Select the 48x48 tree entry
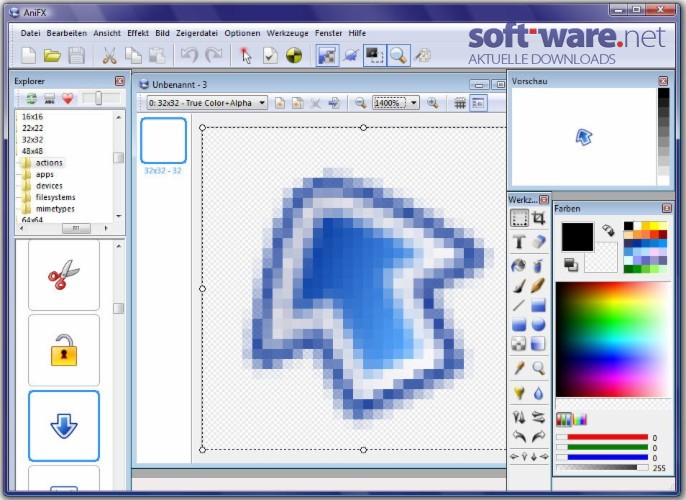This screenshot has width=686, height=500. click(32, 151)
